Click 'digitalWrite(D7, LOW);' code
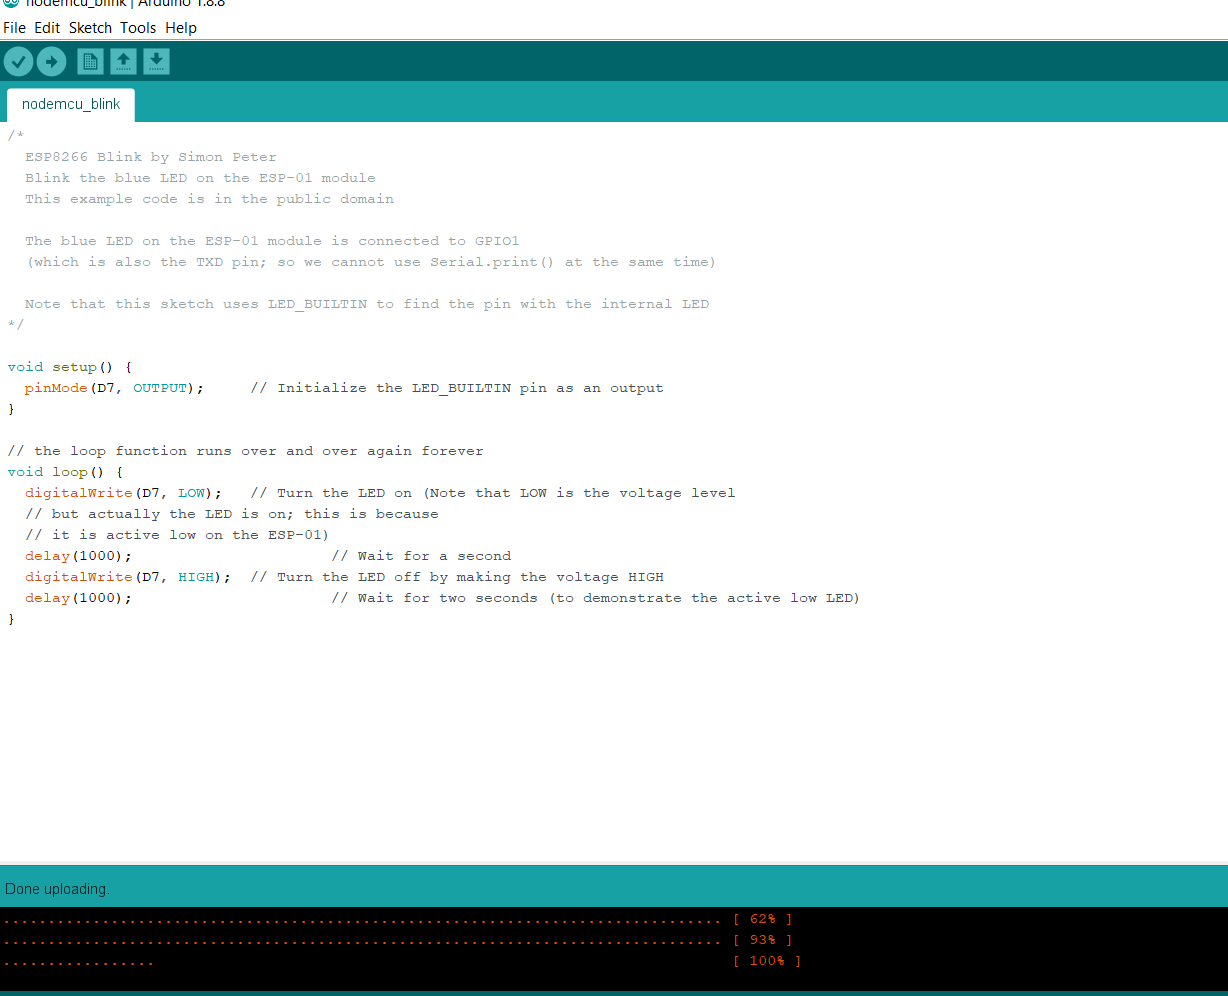Image resolution: width=1228 pixels, height=996 pixels. click(x=123, y=493)
